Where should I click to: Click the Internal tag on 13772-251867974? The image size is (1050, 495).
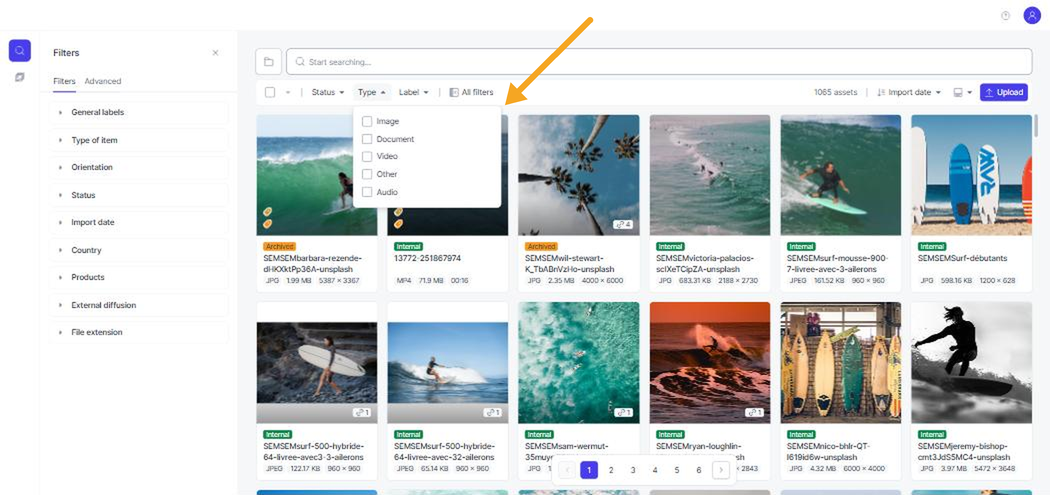(408, 246)
